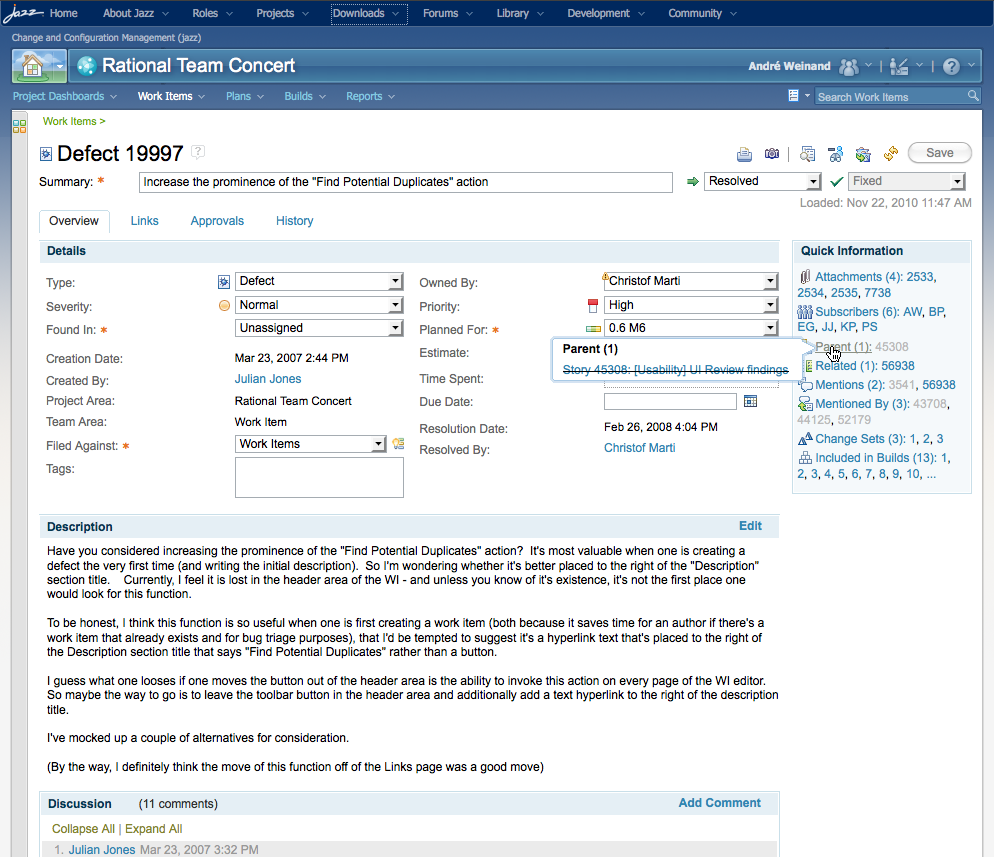Click the category browse icon beside Filed Against

click(398, 444)
